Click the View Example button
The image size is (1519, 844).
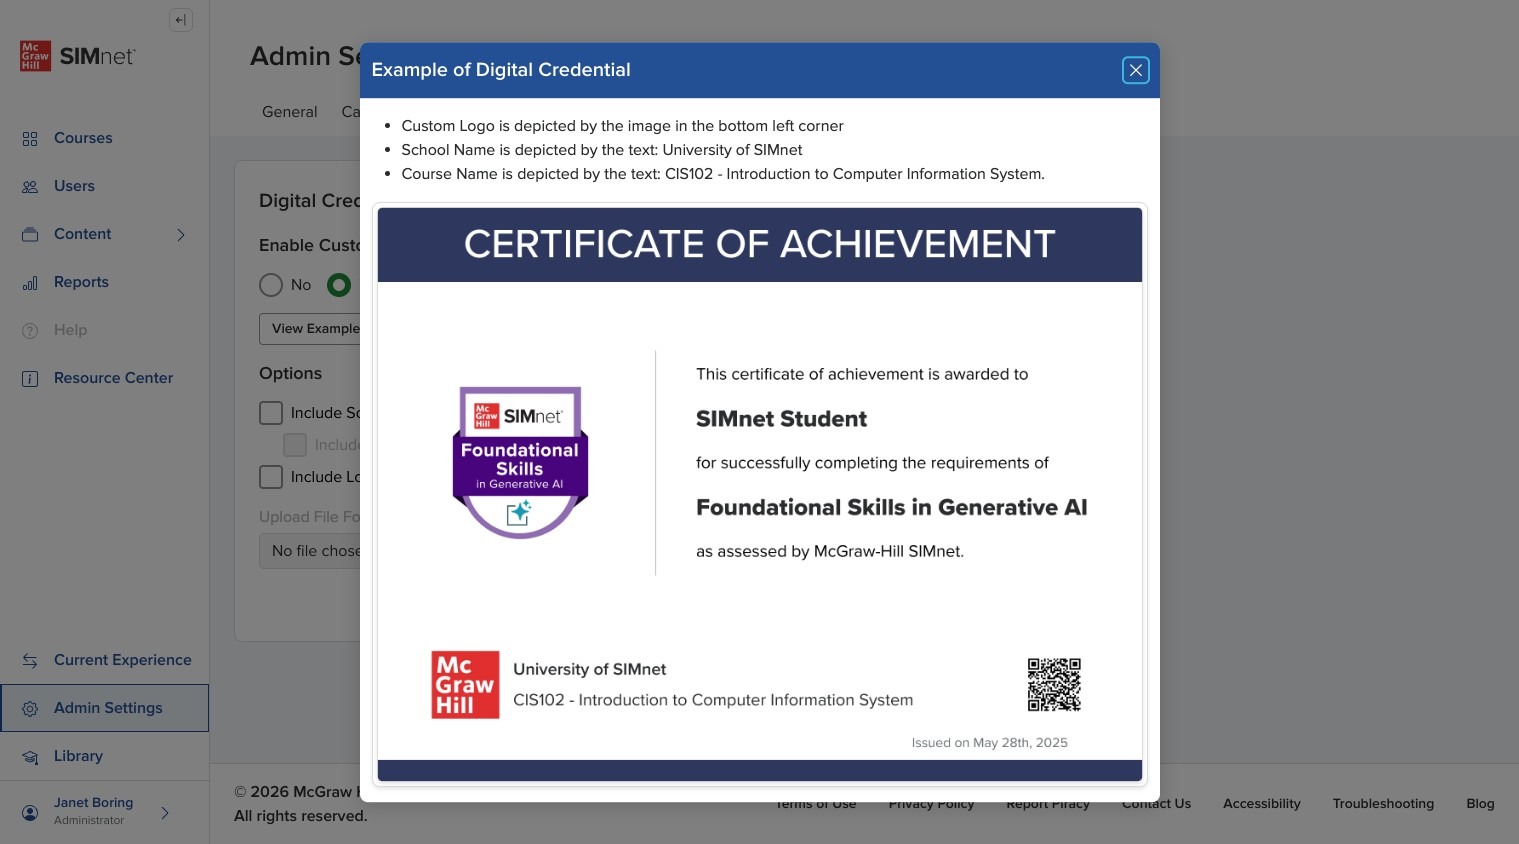pos(310,329)
